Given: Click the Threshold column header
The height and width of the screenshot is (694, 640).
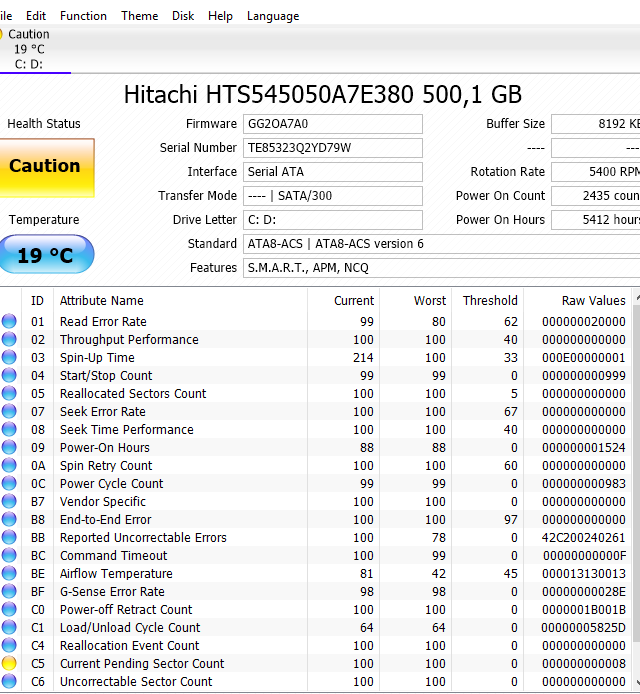Looking at the screenshot, I should click(488, 301).
